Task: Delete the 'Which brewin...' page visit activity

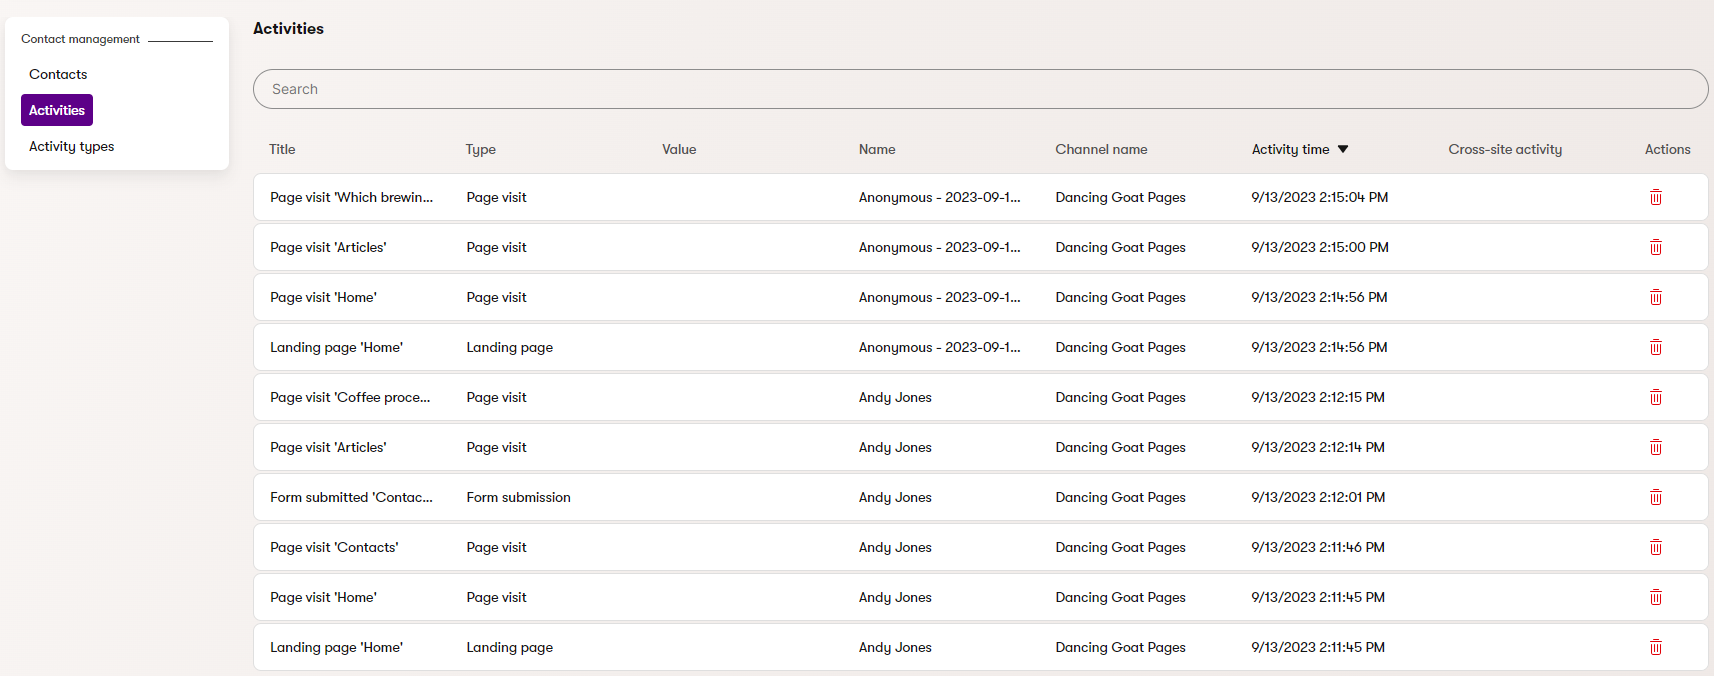Action: [x=1655, y=197]
